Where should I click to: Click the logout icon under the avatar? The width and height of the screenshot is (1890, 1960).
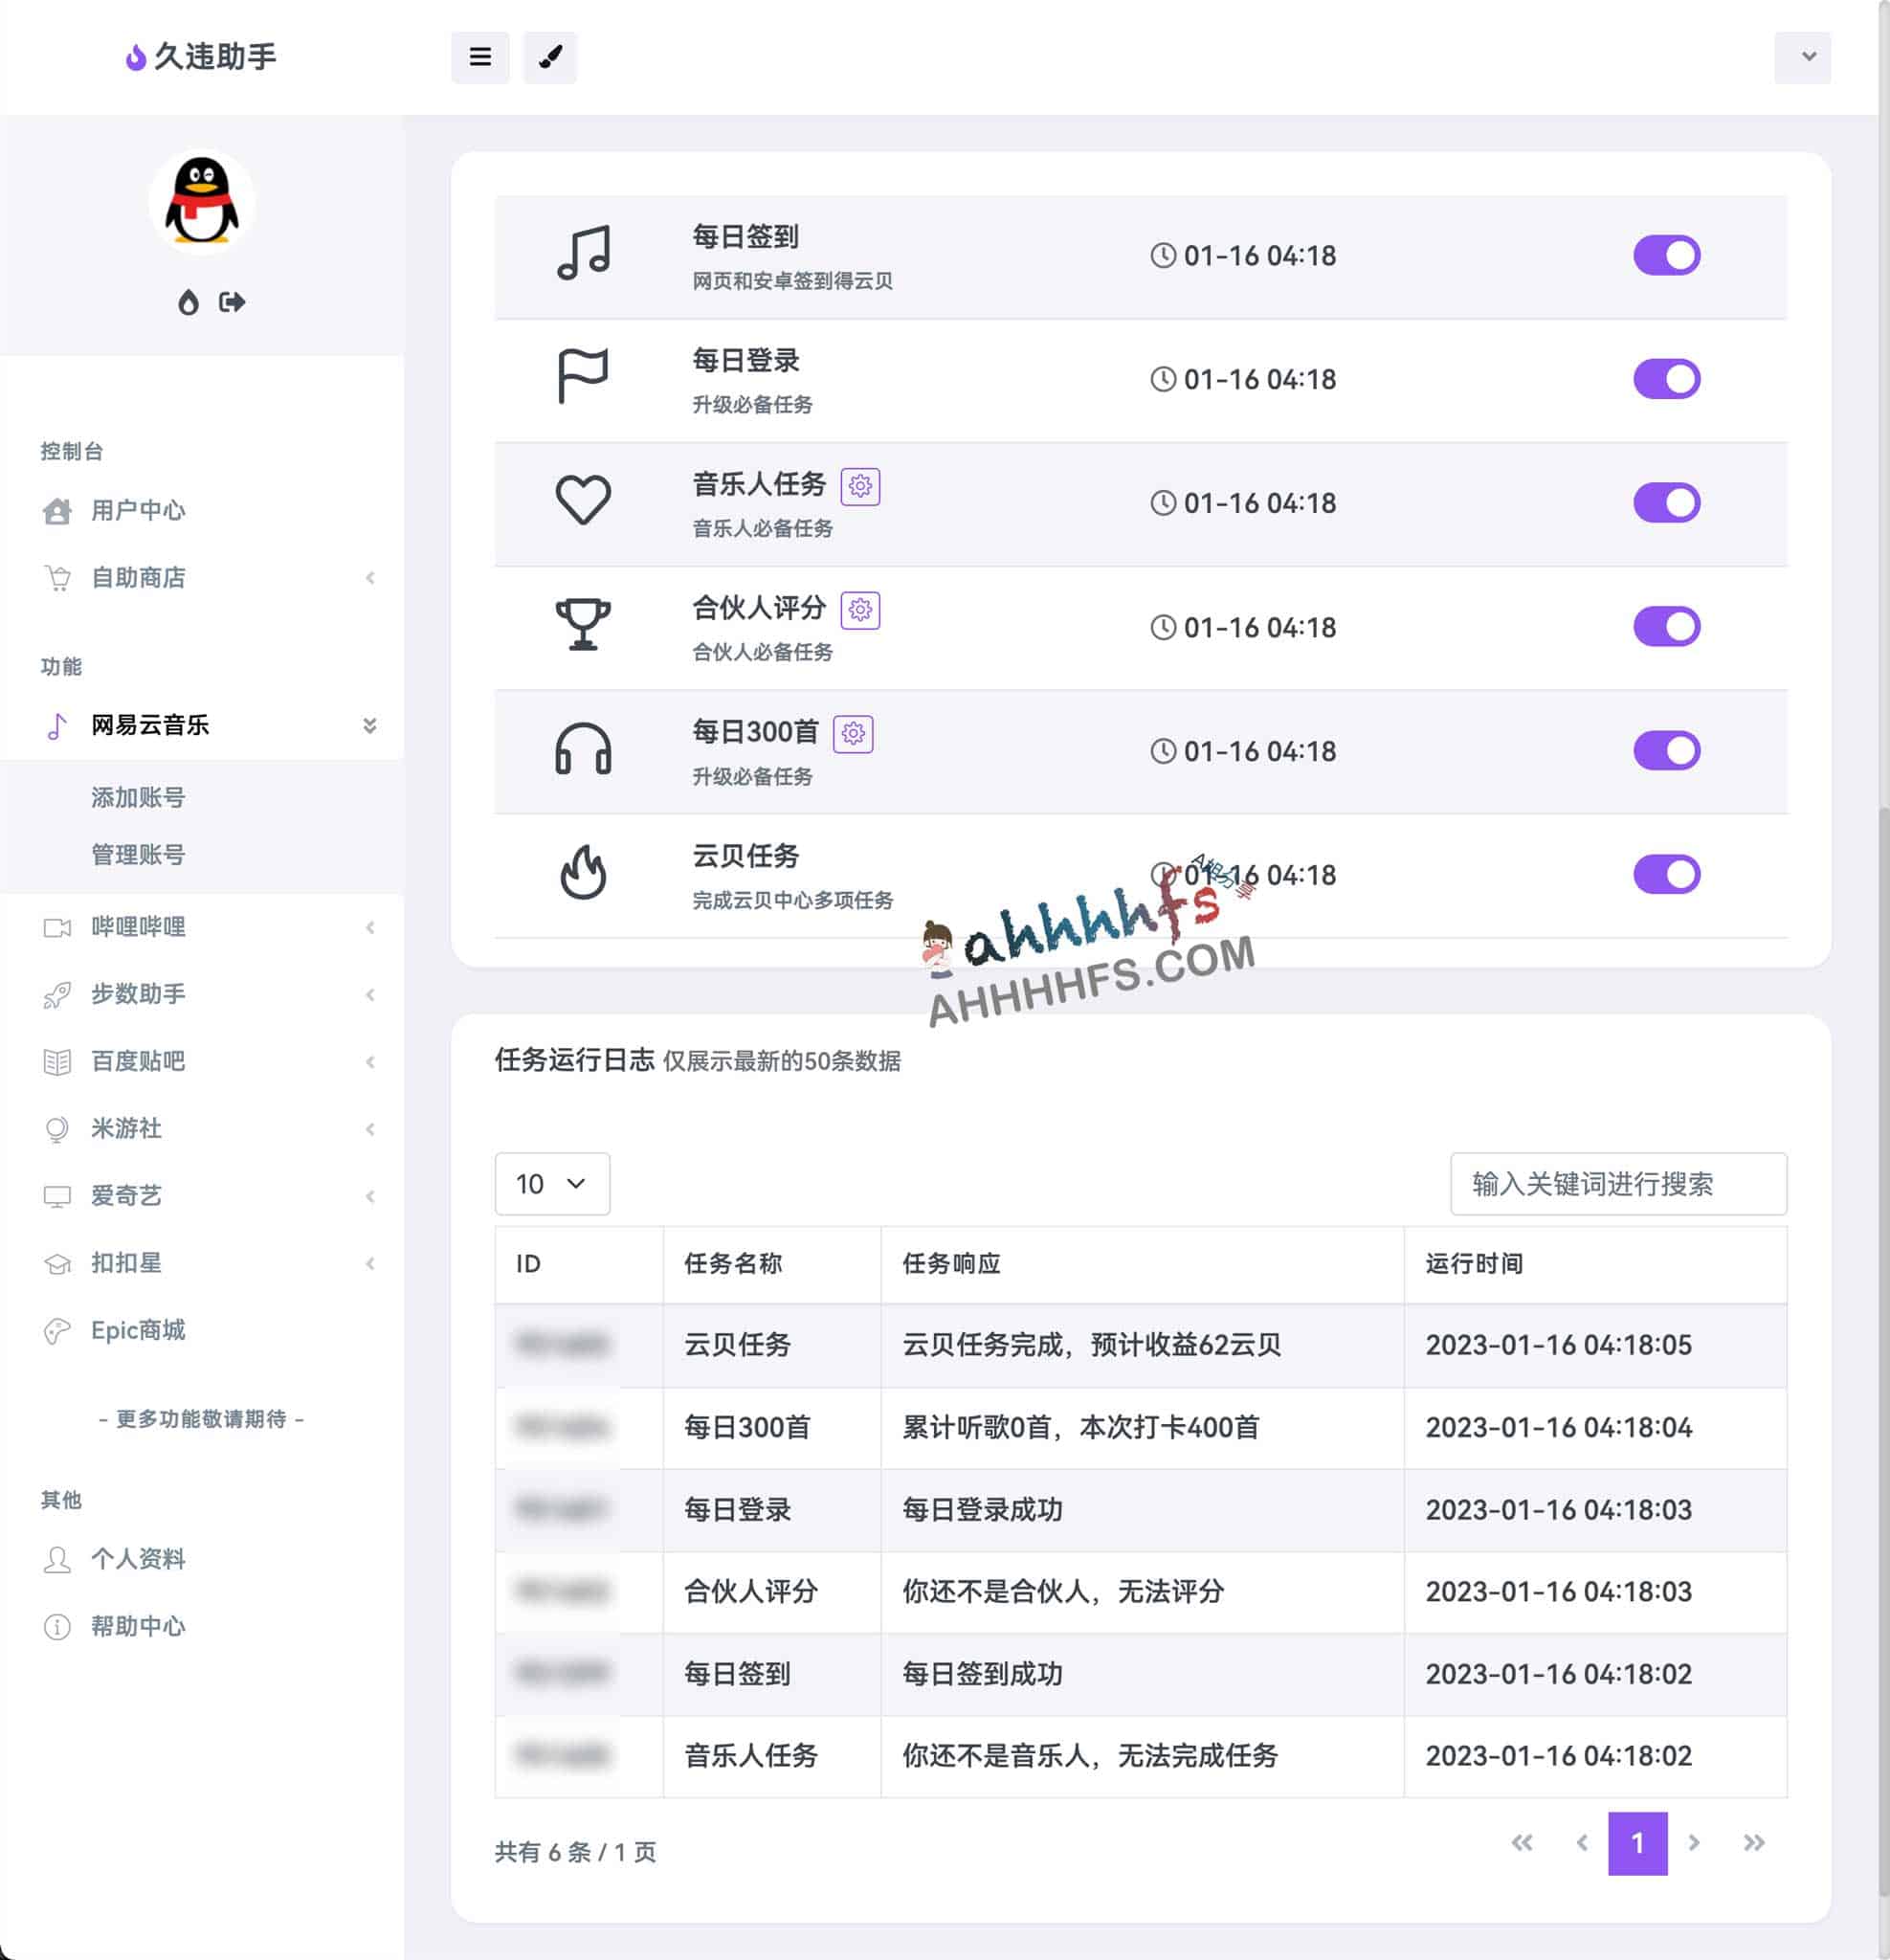231,303
